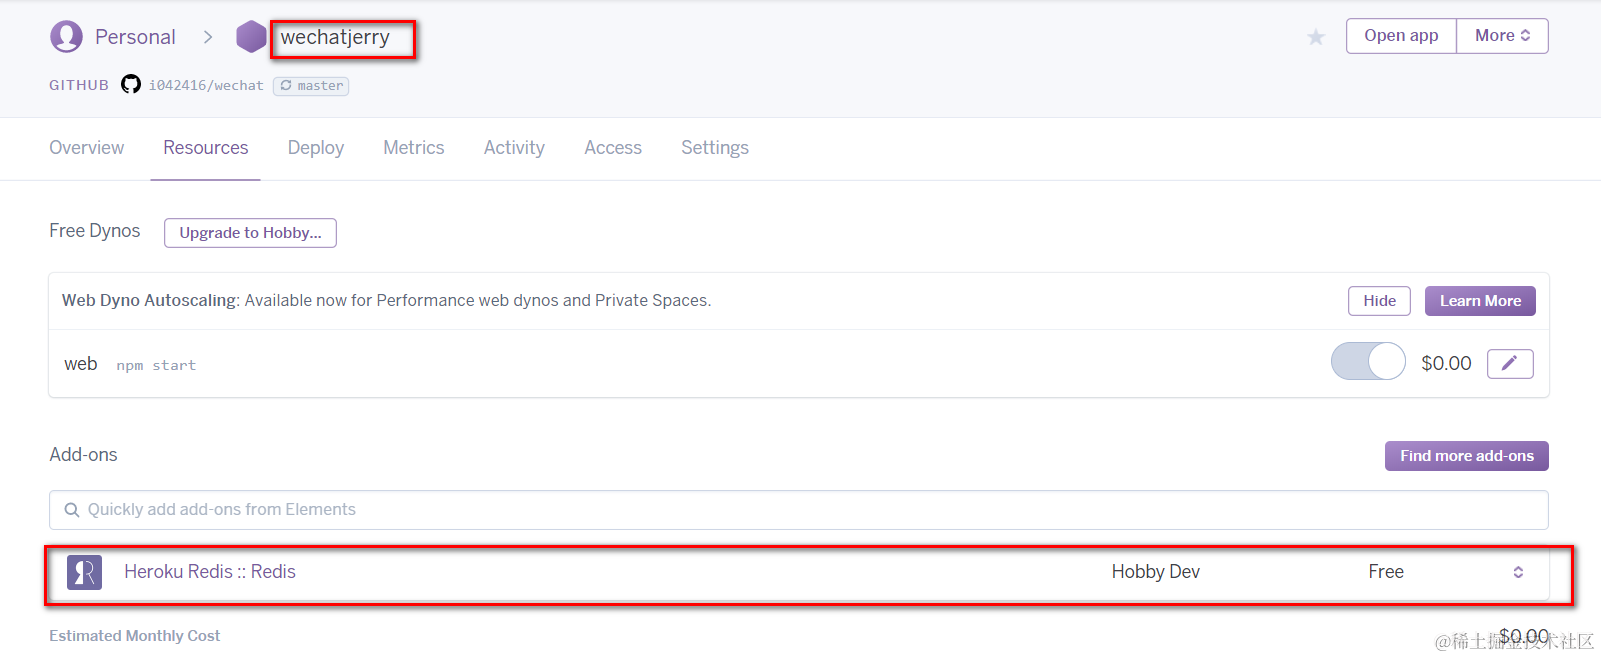Open the Settings tab

(715, 148)
